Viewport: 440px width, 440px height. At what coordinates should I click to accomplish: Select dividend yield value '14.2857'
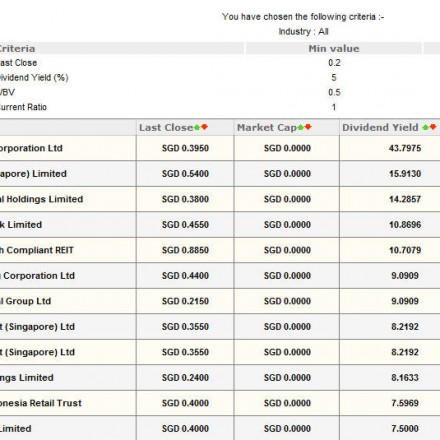pyautogui.click(x=405, y=199)
